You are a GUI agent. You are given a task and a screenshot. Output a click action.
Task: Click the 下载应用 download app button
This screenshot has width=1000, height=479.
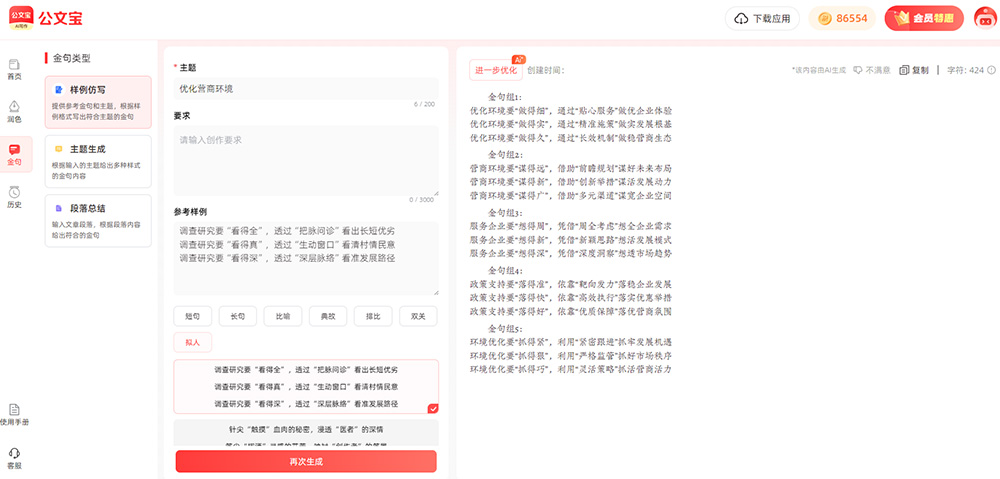762,18
